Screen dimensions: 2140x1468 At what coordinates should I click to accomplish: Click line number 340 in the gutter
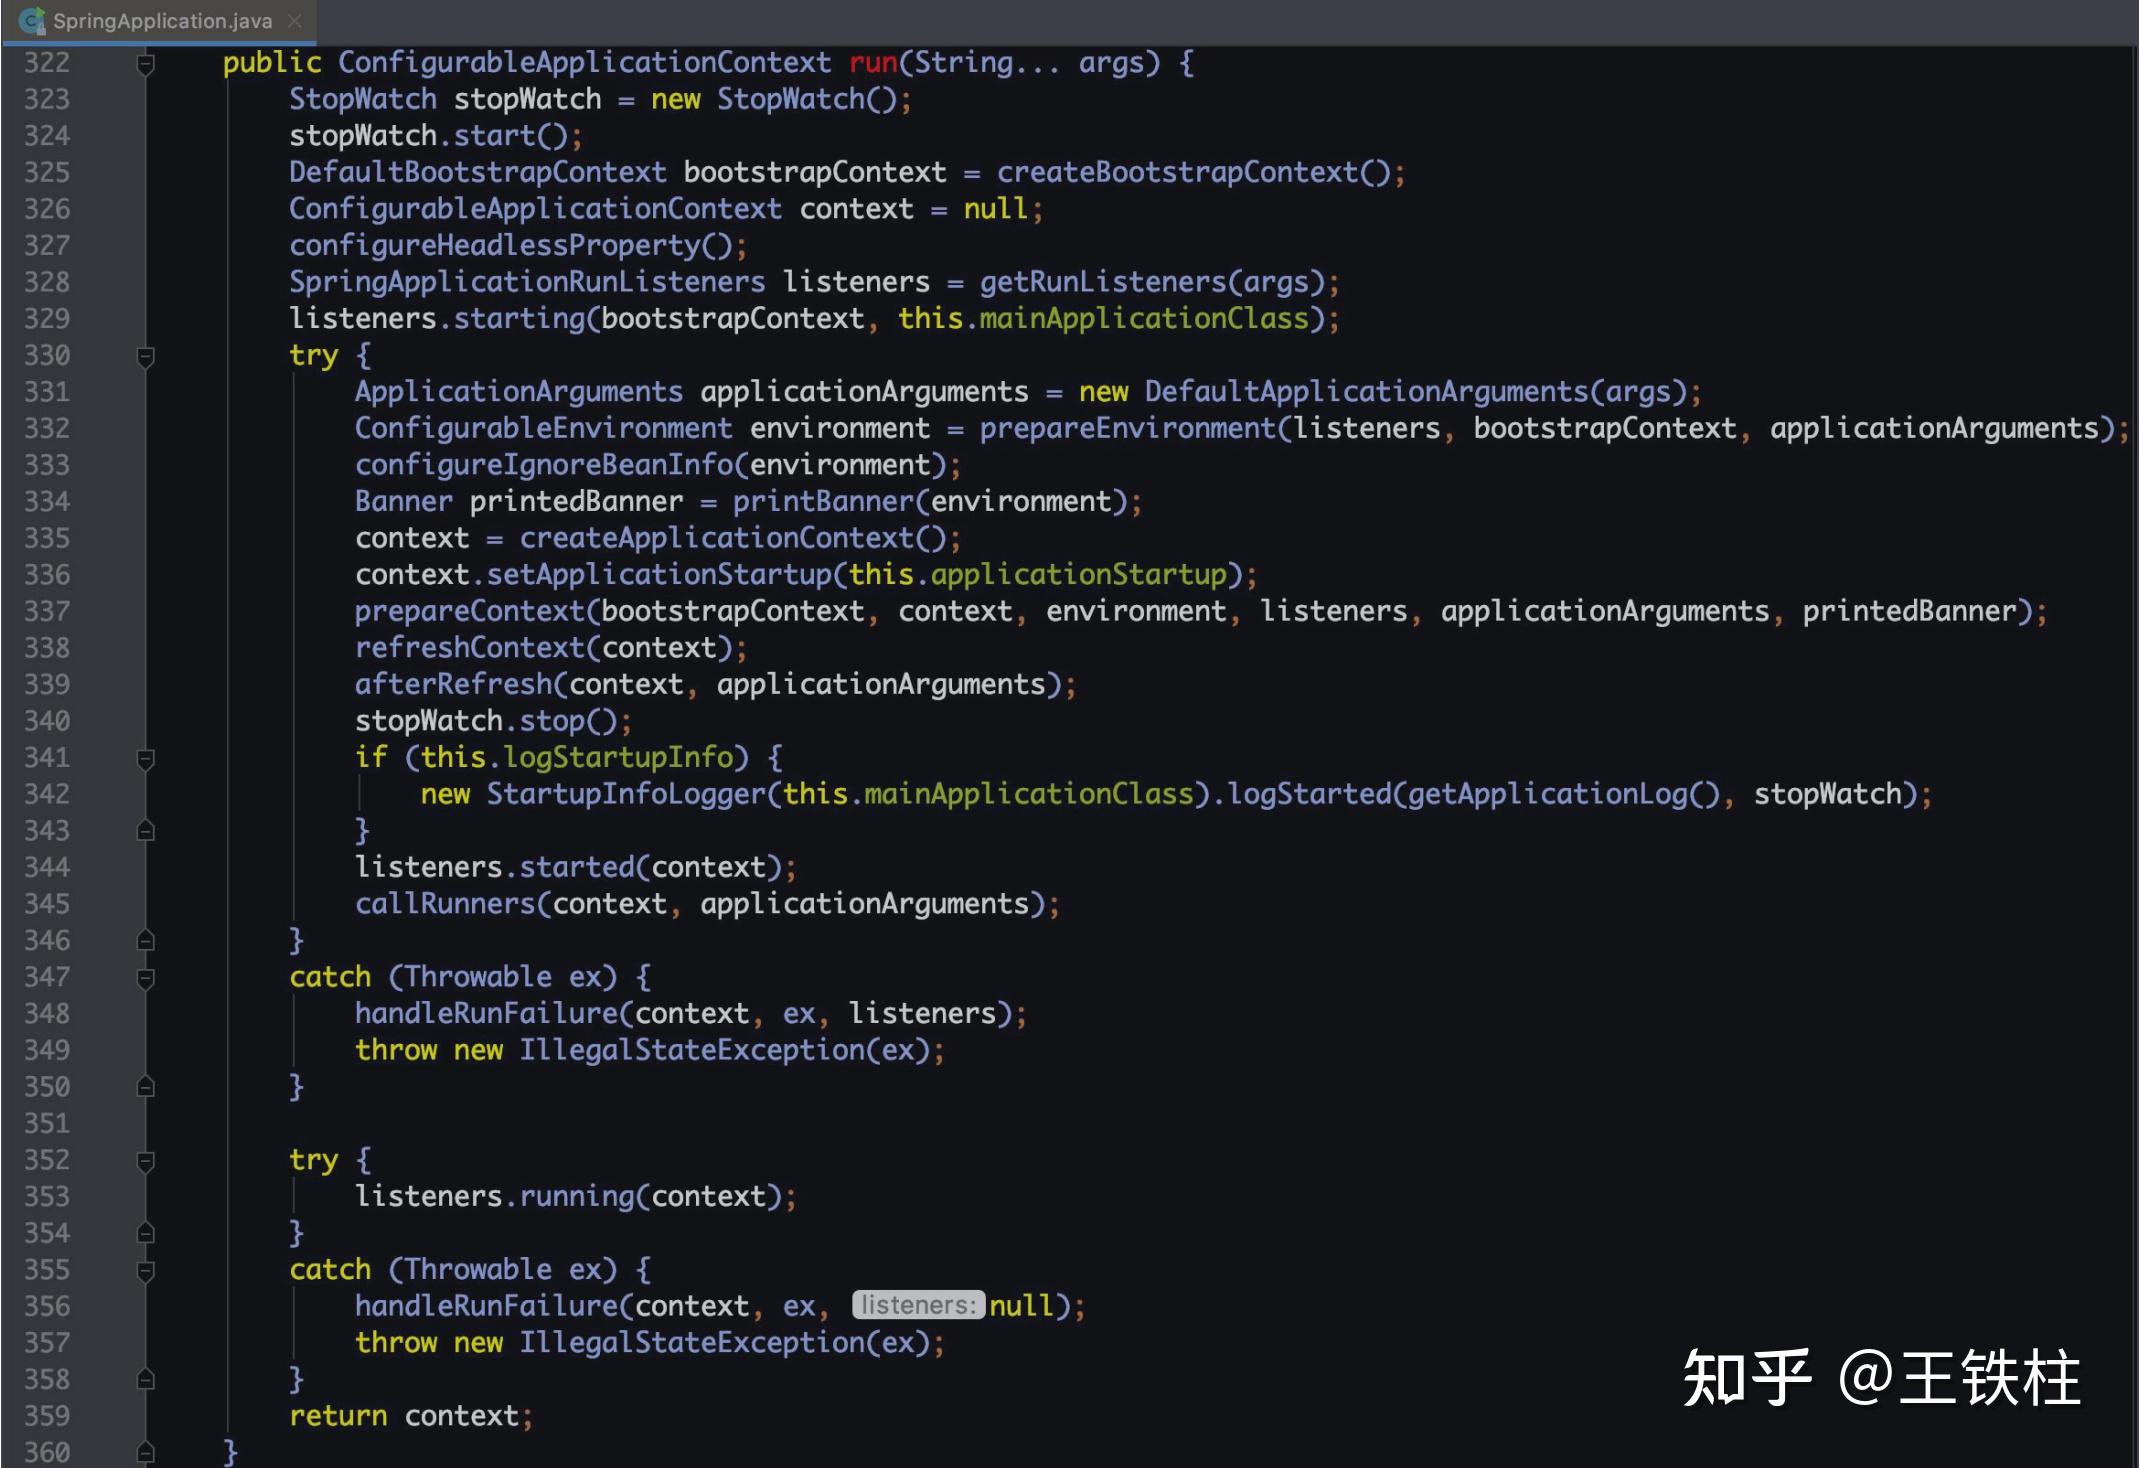(47, 720)
